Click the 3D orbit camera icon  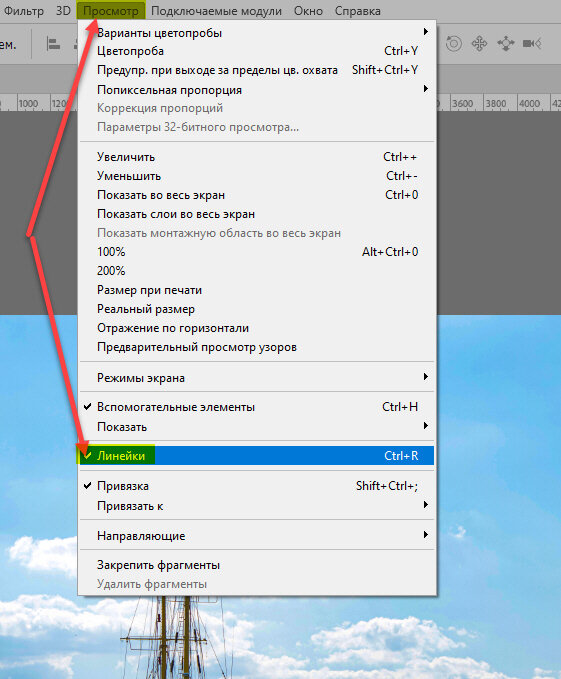[453, 43]
